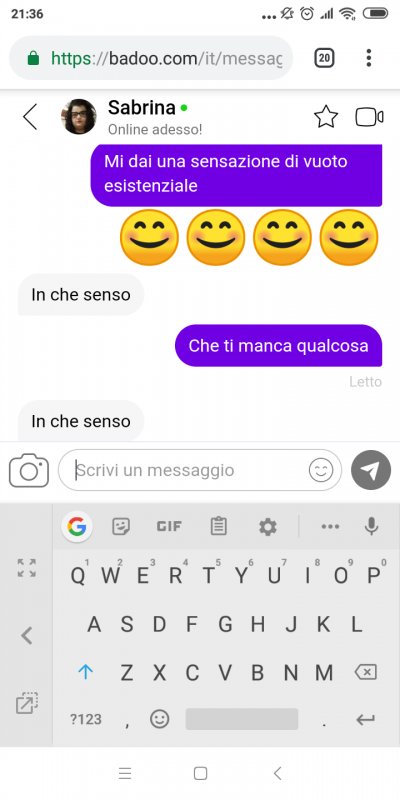This screenshot has width=400, height=800.
Task: Open Google search on the keyboard
Action: [x=77, y=526]
